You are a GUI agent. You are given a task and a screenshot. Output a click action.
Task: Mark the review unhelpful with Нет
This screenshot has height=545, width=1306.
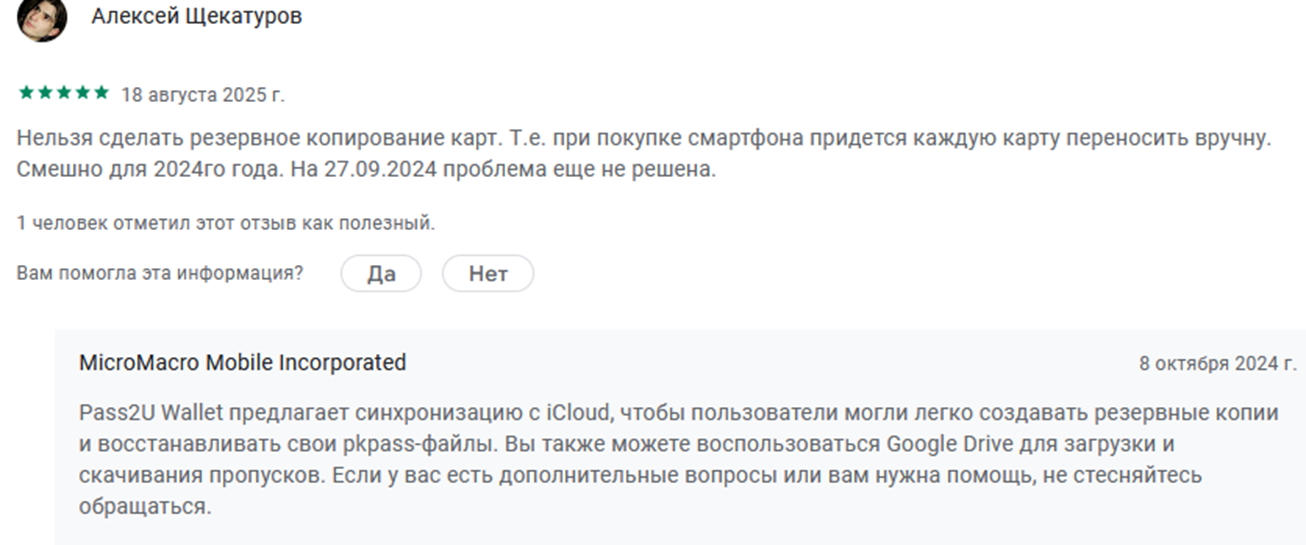pos(488,274)
